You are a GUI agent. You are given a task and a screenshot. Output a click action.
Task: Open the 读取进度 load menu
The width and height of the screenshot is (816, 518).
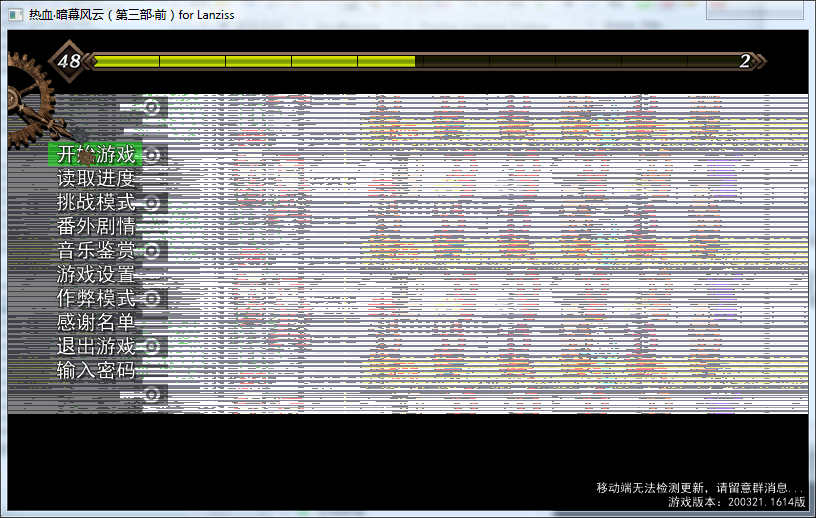96,179
